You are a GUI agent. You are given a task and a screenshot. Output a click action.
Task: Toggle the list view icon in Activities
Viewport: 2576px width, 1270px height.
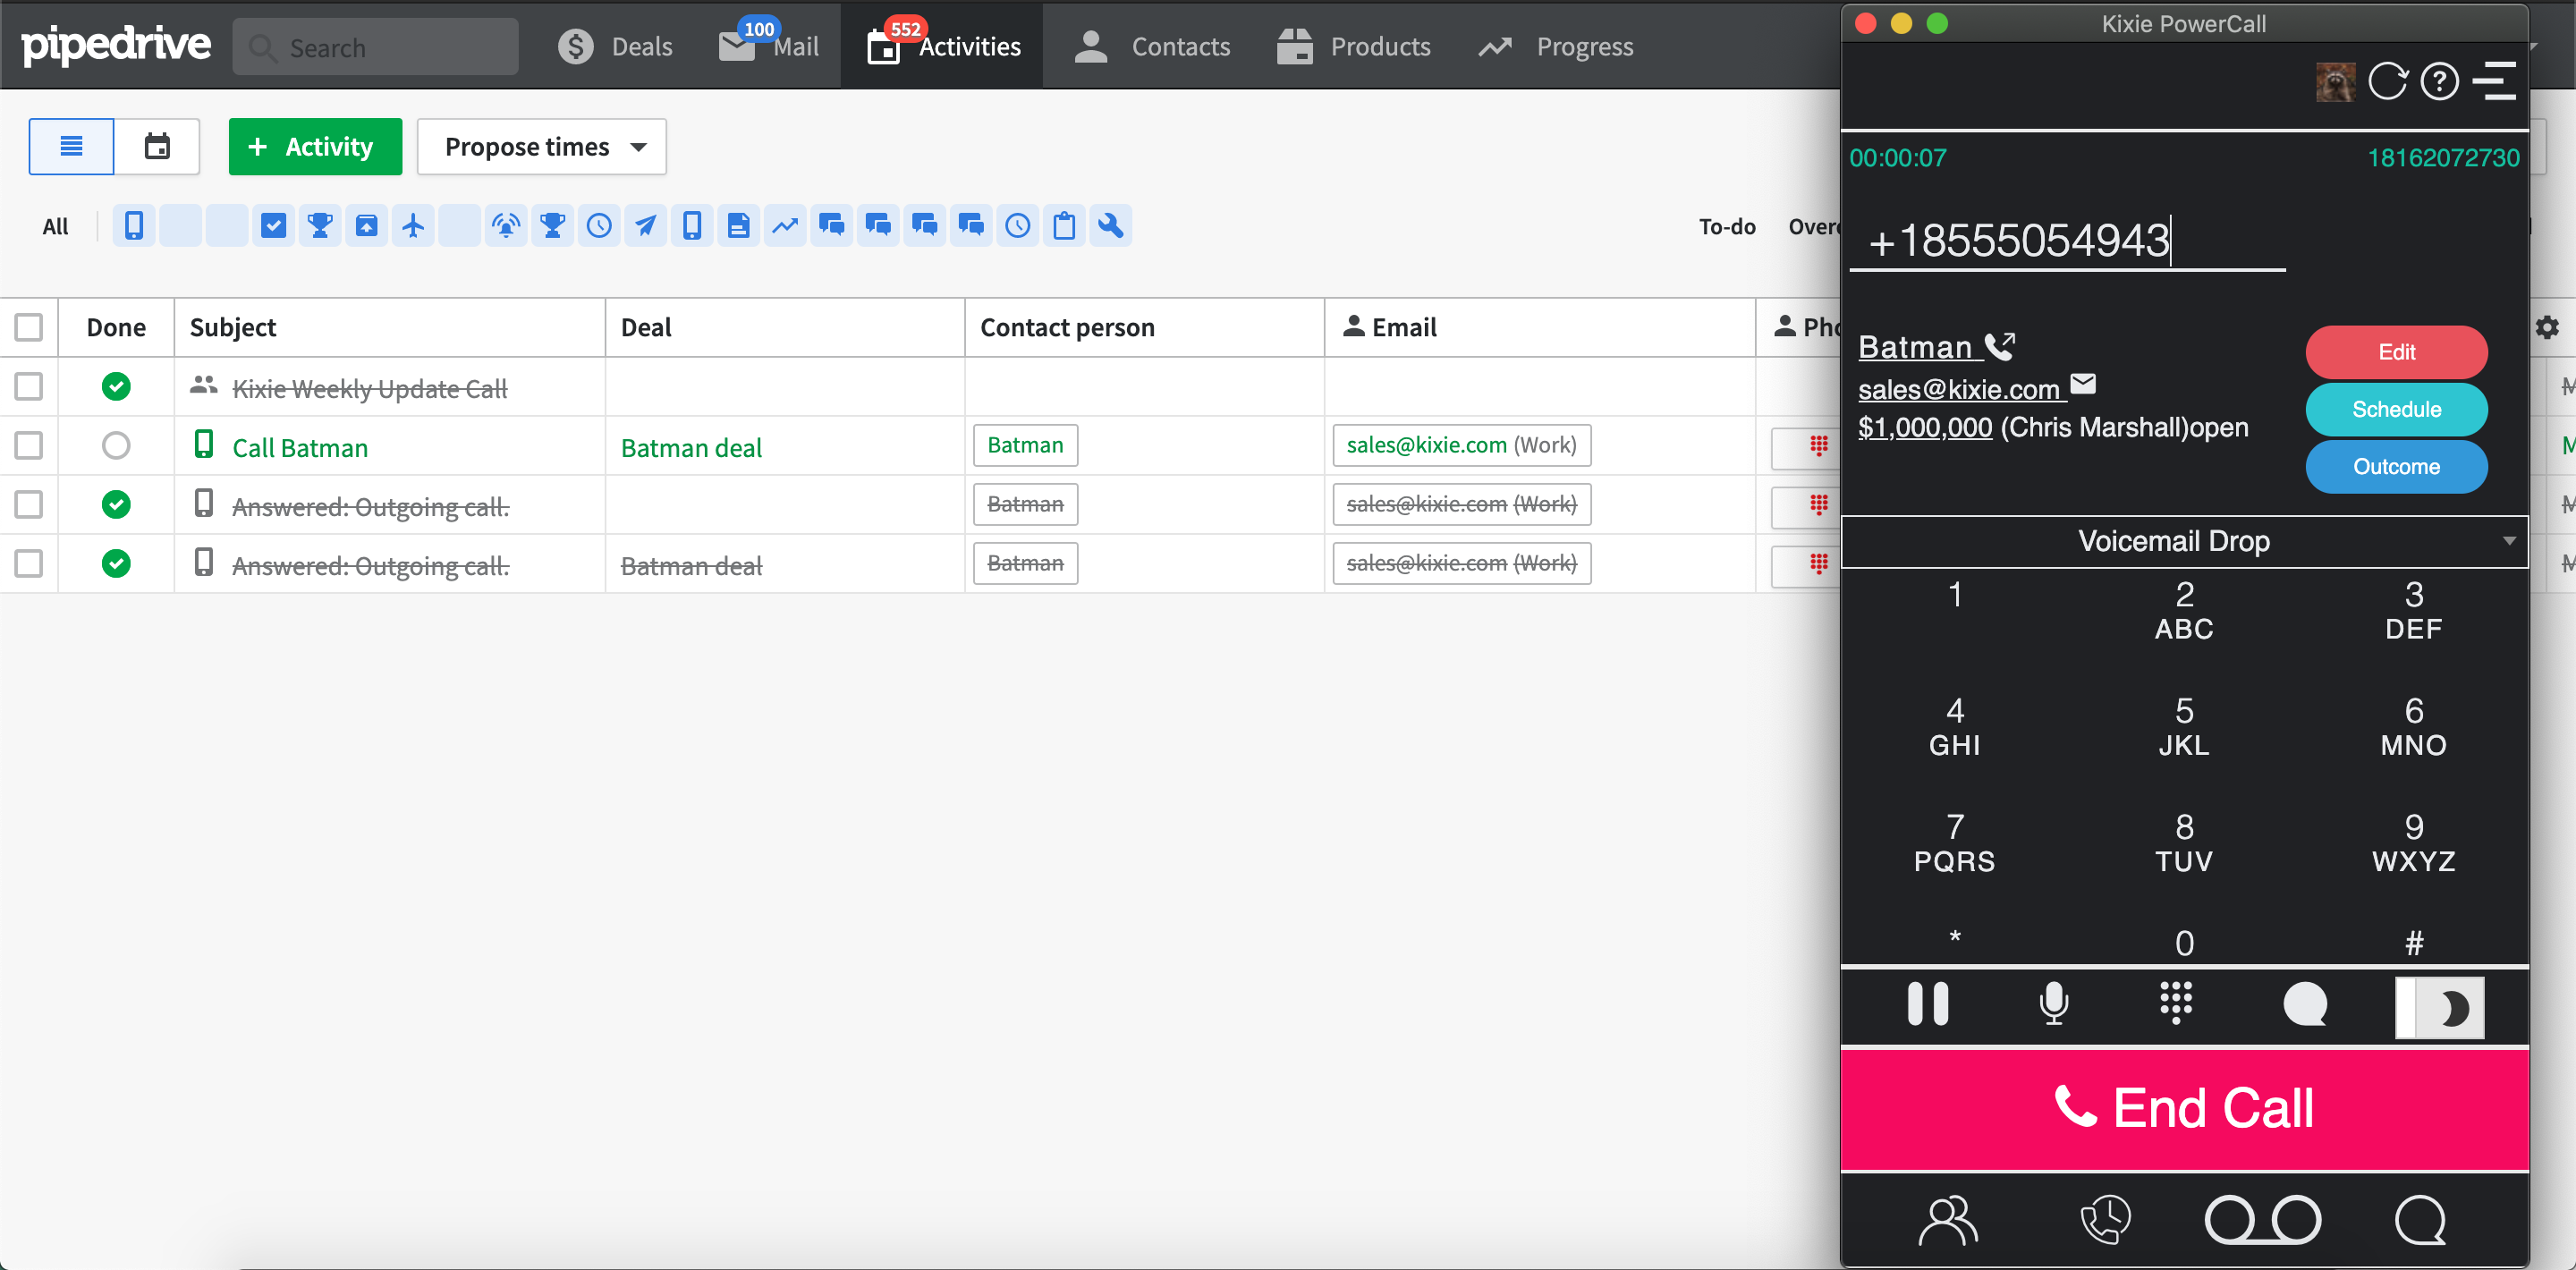pyautogui.click(x=71, y=146)
